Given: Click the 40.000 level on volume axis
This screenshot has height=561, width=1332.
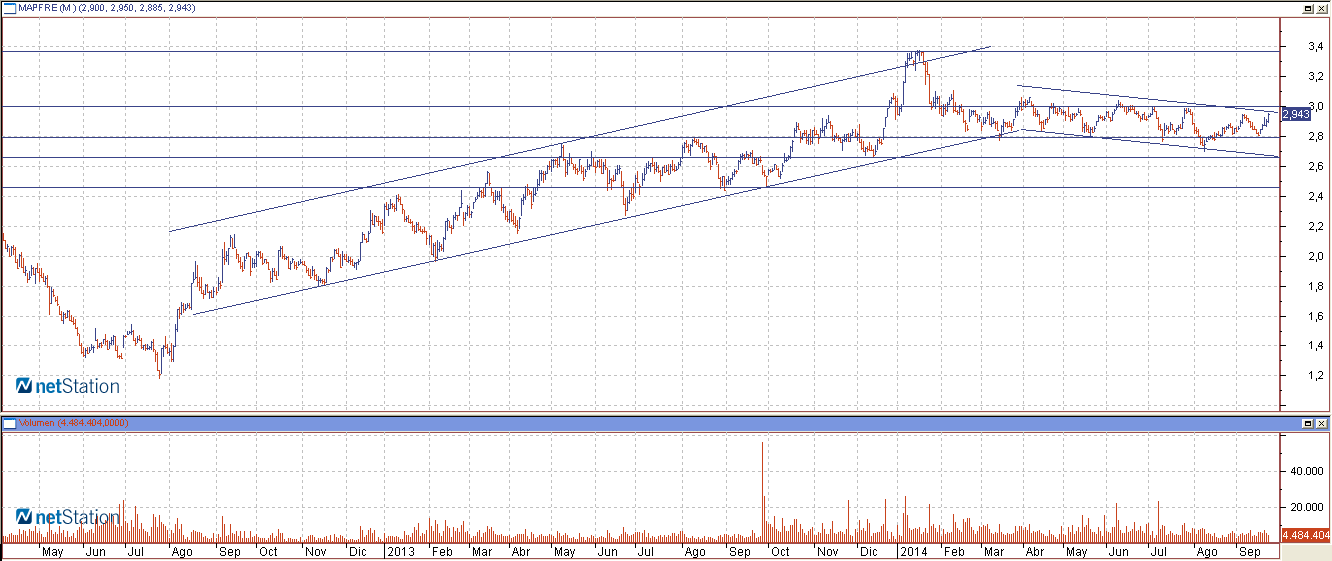Looking at the screenshot, I should click(x=1300, y=470).
